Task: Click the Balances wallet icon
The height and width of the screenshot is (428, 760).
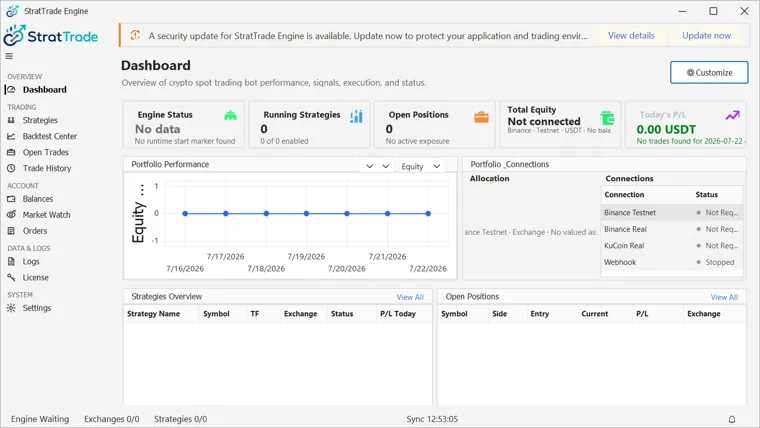Action: 11,199
